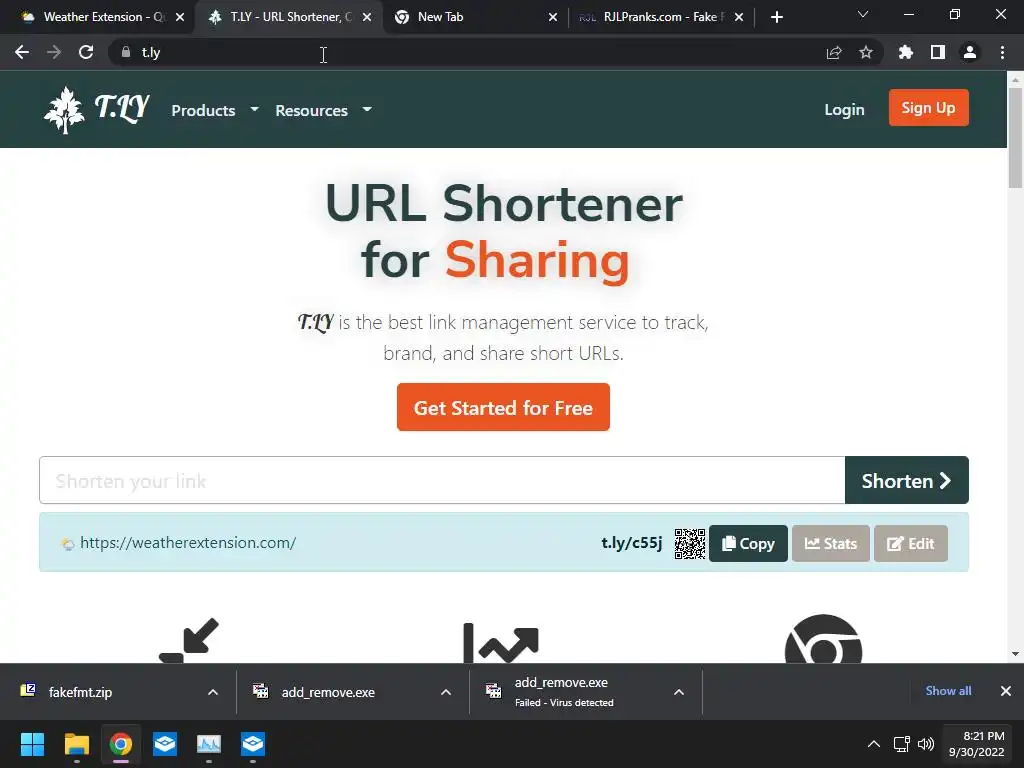Copy the t.ly/c55j short link
This screenshot has height=768, width=1024.
click(748, 543)
